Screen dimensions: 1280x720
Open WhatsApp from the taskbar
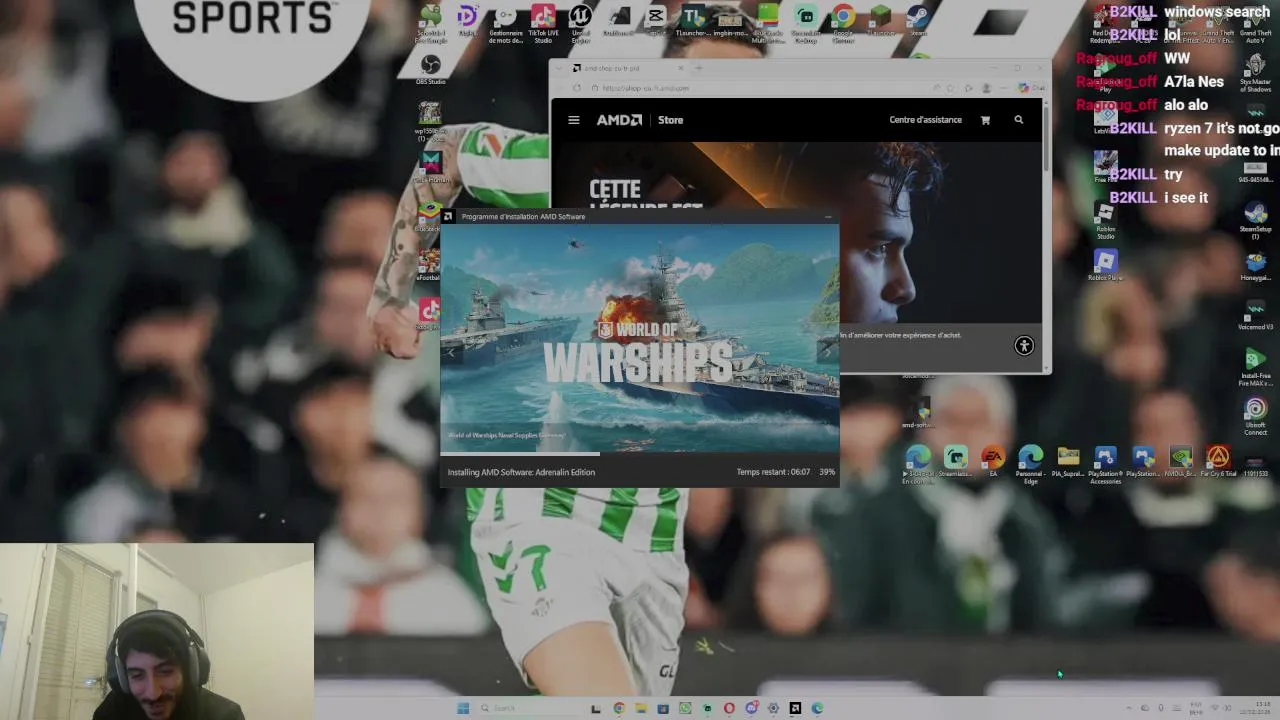685,708
